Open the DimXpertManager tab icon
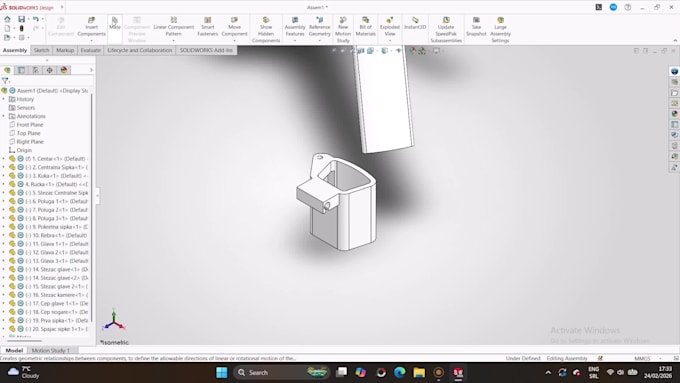680x383 pixels. tap(49, 70)
